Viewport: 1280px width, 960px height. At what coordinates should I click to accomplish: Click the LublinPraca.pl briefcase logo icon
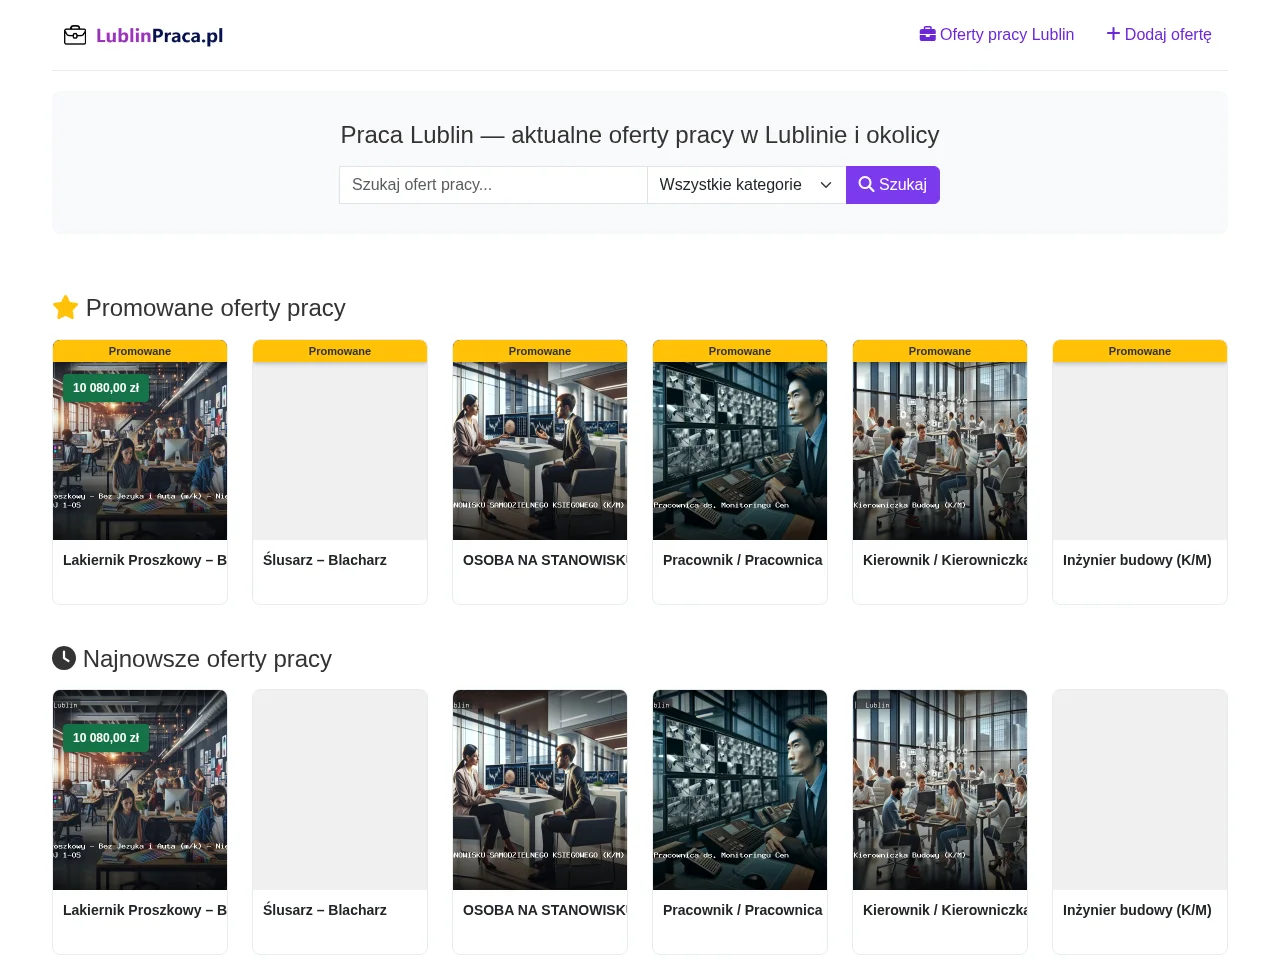click(x=75, y=35)
